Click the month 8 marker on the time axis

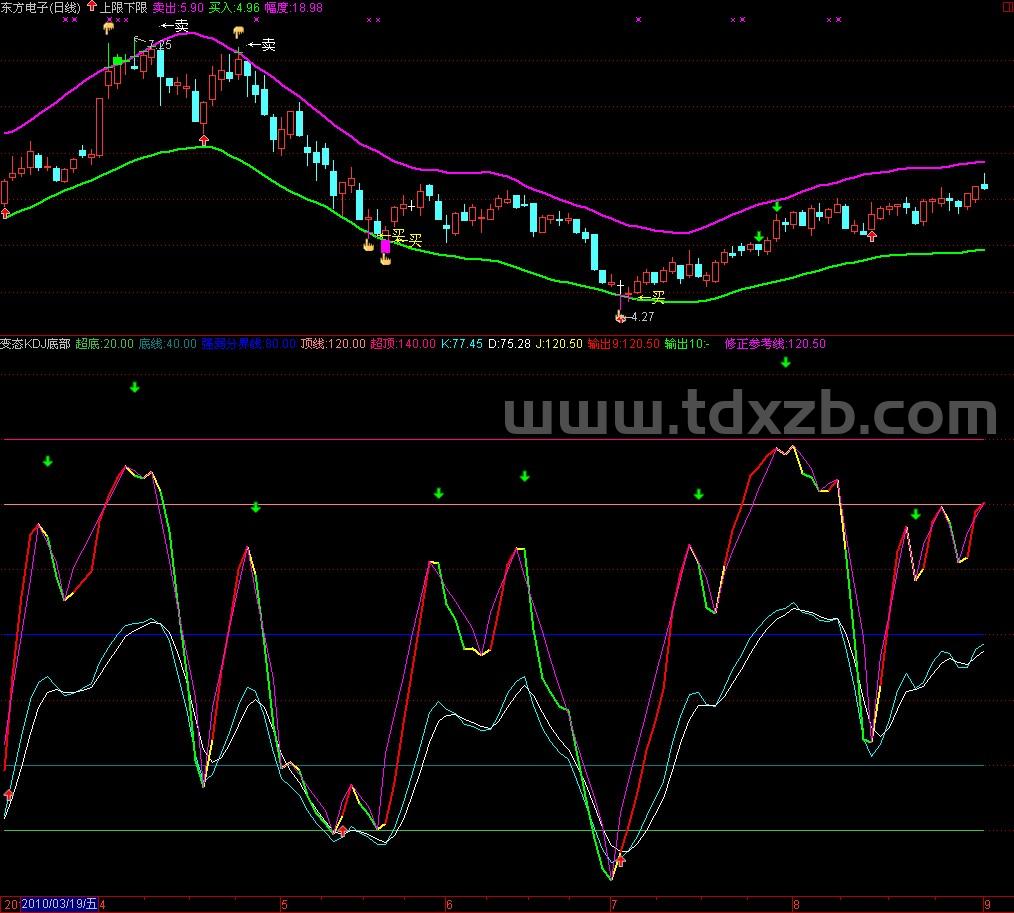pos(796,905)
